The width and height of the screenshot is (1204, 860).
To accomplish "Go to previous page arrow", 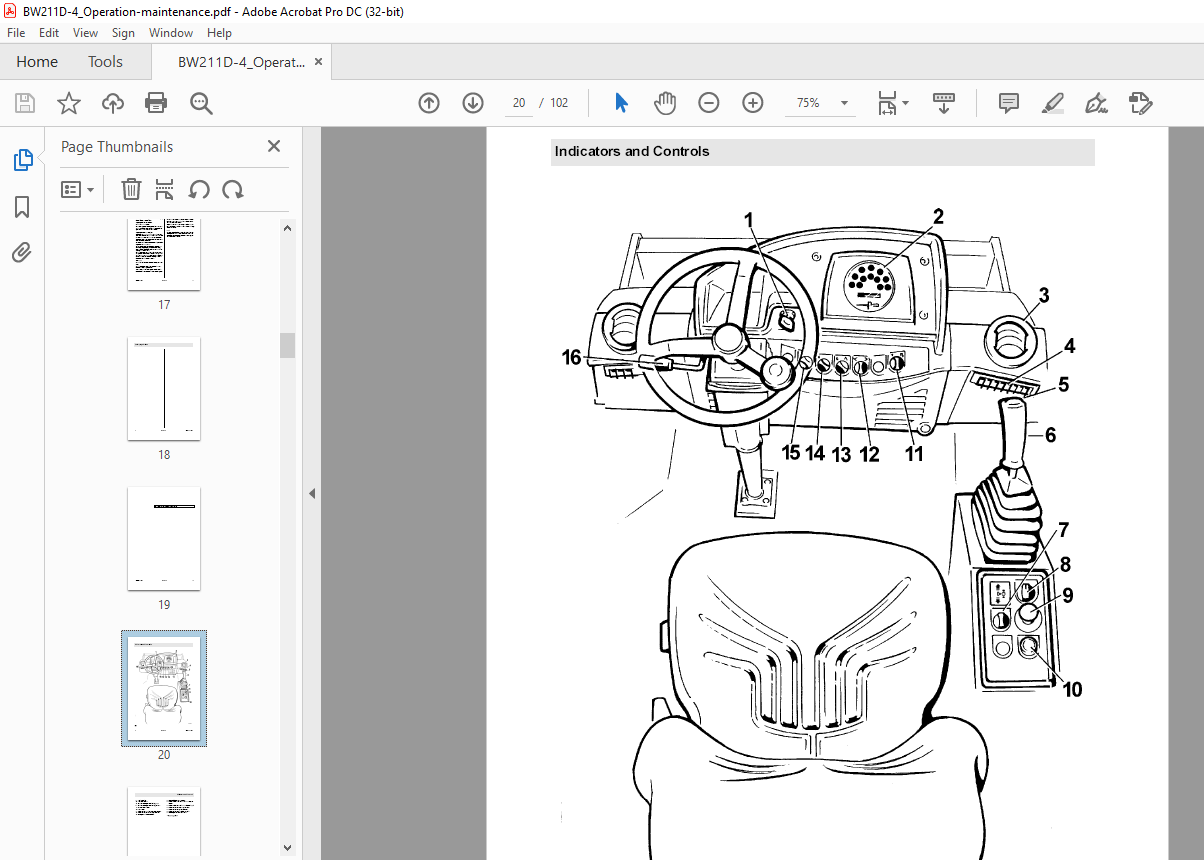I will (x=429, y=103).
